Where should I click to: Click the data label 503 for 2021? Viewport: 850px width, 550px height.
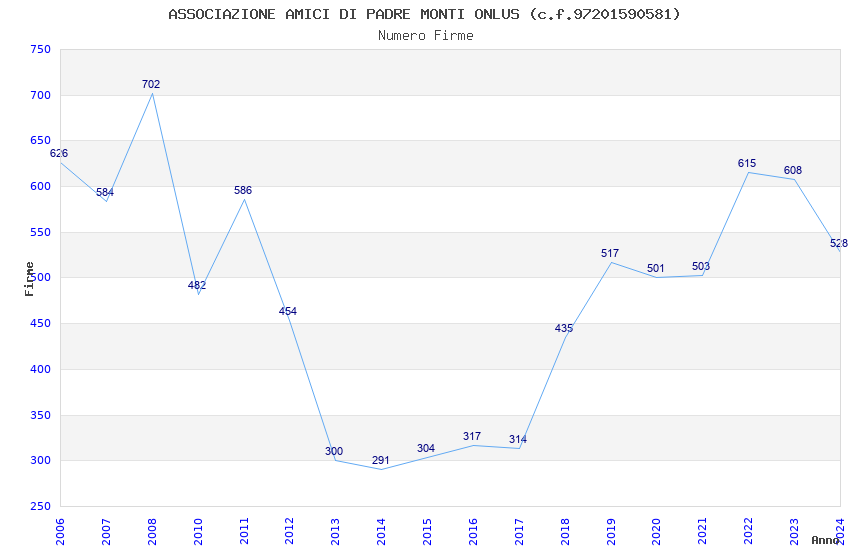[701, 266]
